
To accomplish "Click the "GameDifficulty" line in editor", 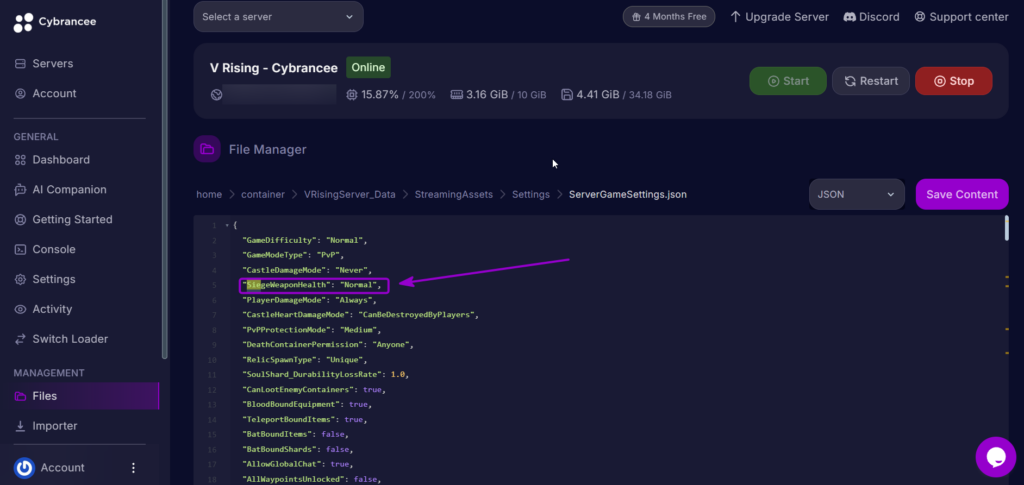I will pos(305,240).
